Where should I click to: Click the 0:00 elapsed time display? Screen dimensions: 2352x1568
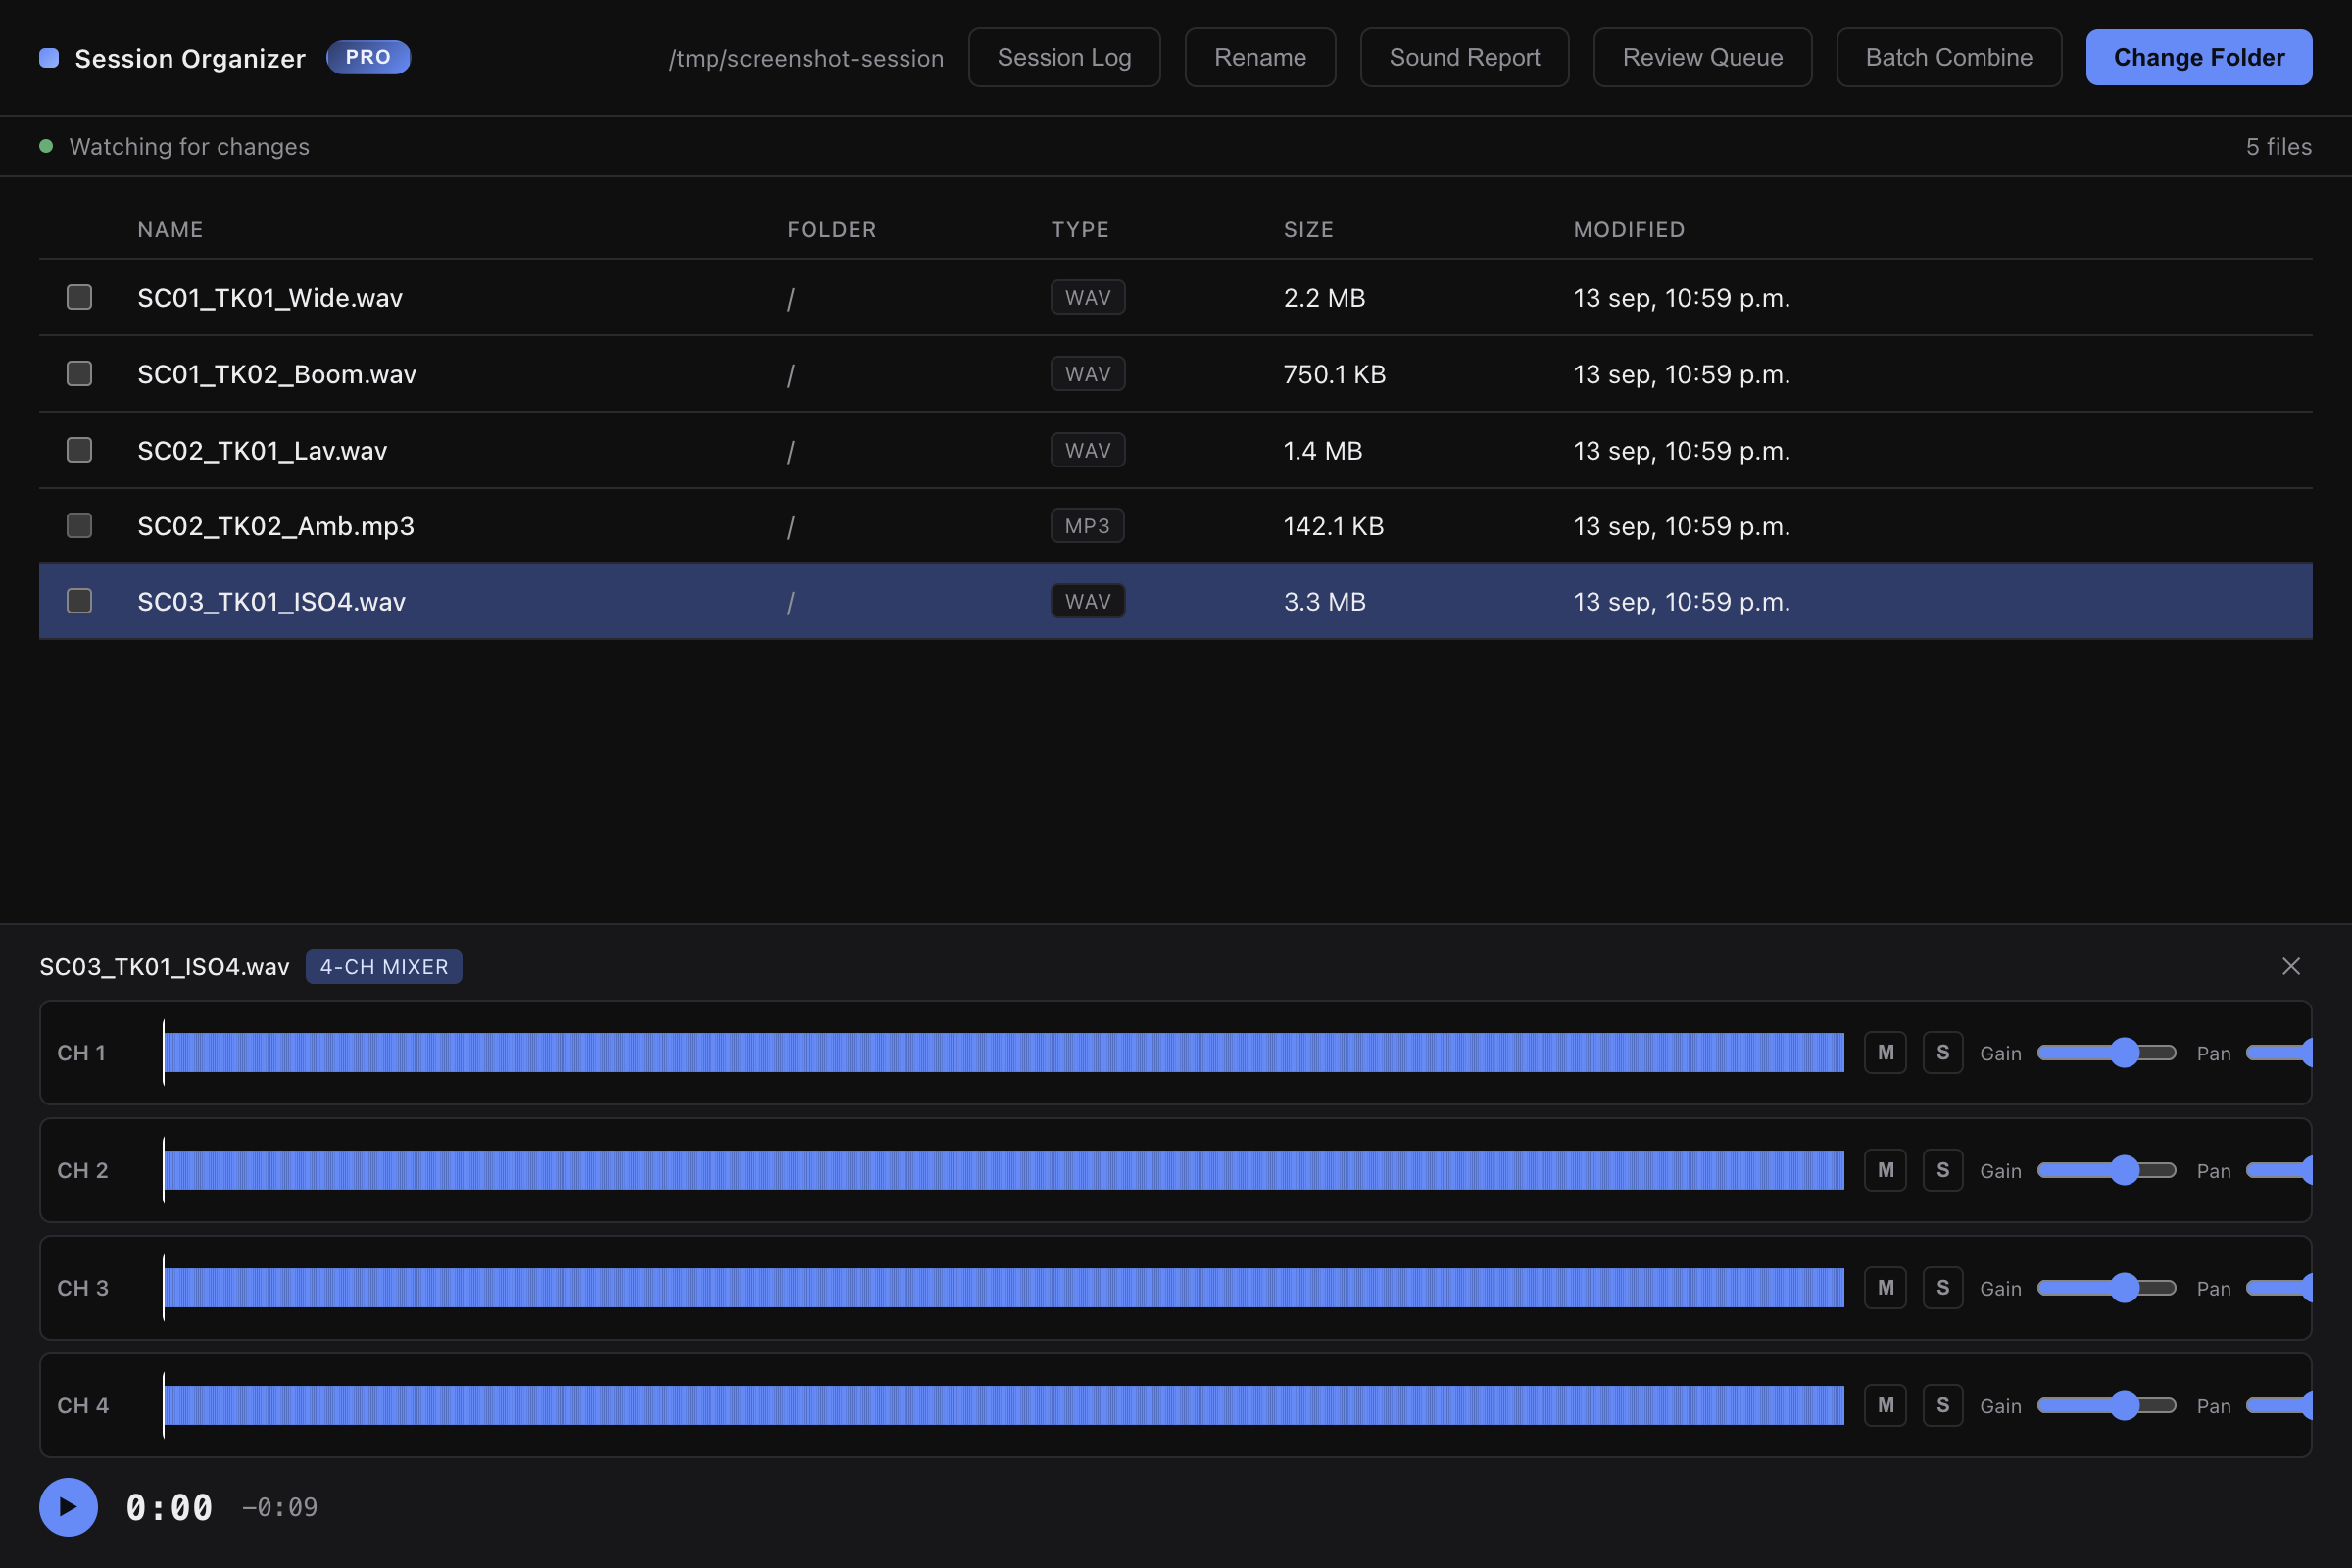[169, 1508]
